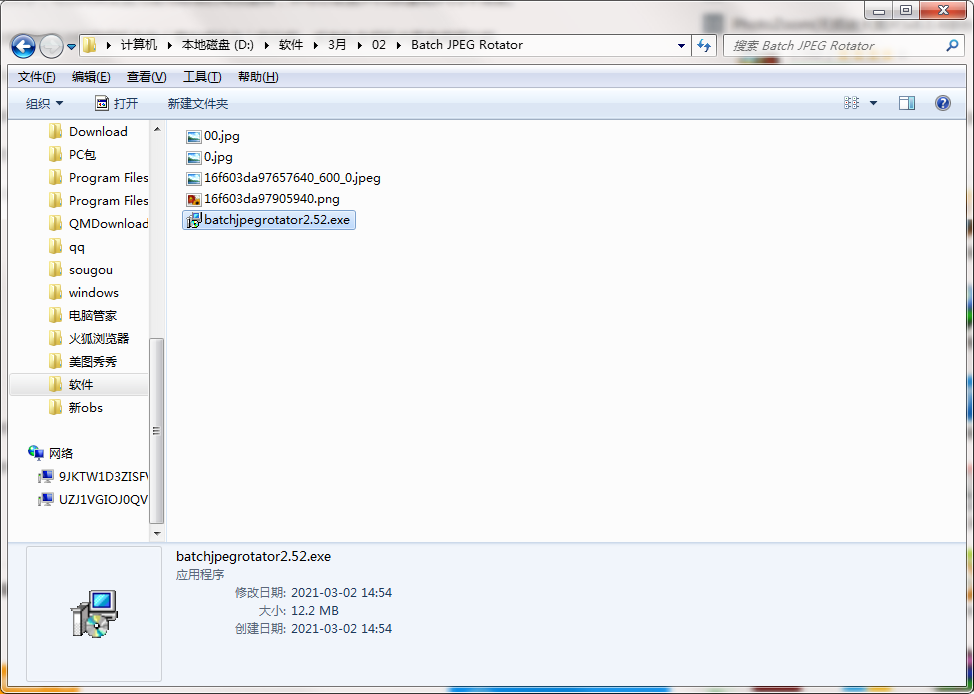The image size is (974, 694).
Task: Focus the 搜索 Batch JPEG Rotator search box
Action: coord(844,45)
